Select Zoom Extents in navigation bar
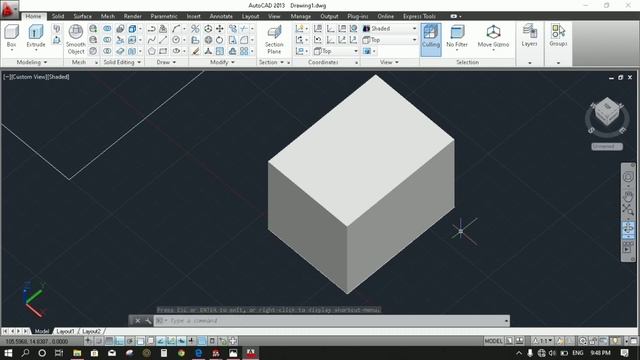Image resolution: width=640 pixels, height=360 pixels. point(628,209)
